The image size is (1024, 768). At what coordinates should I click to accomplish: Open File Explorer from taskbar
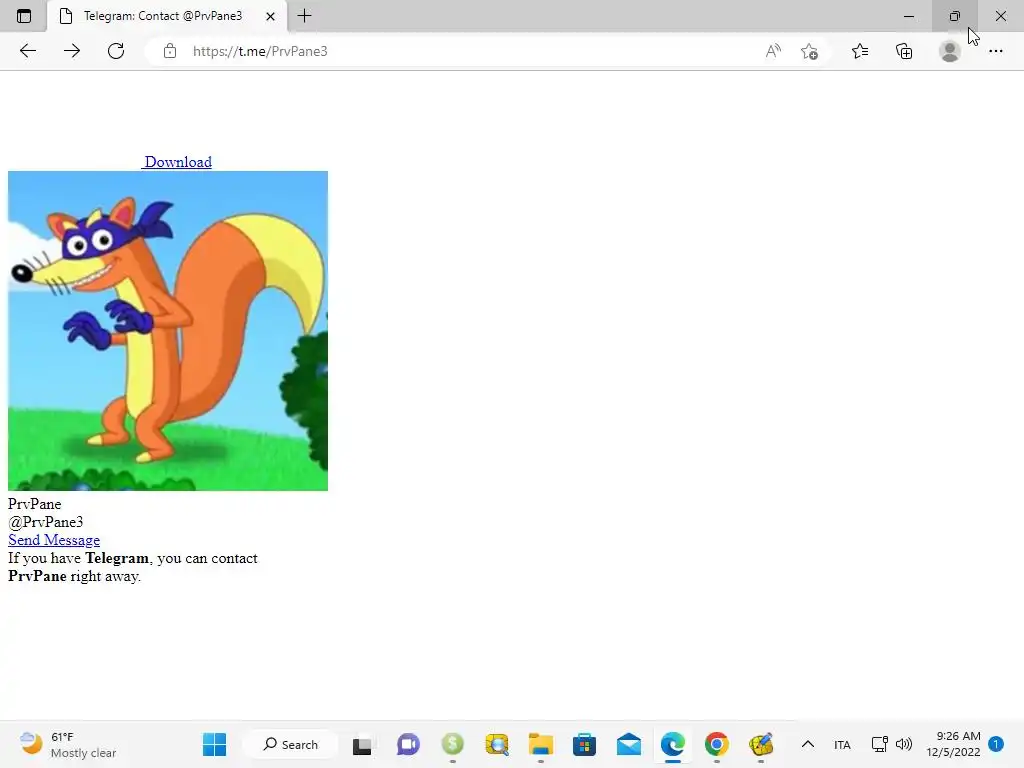point(541,744)
